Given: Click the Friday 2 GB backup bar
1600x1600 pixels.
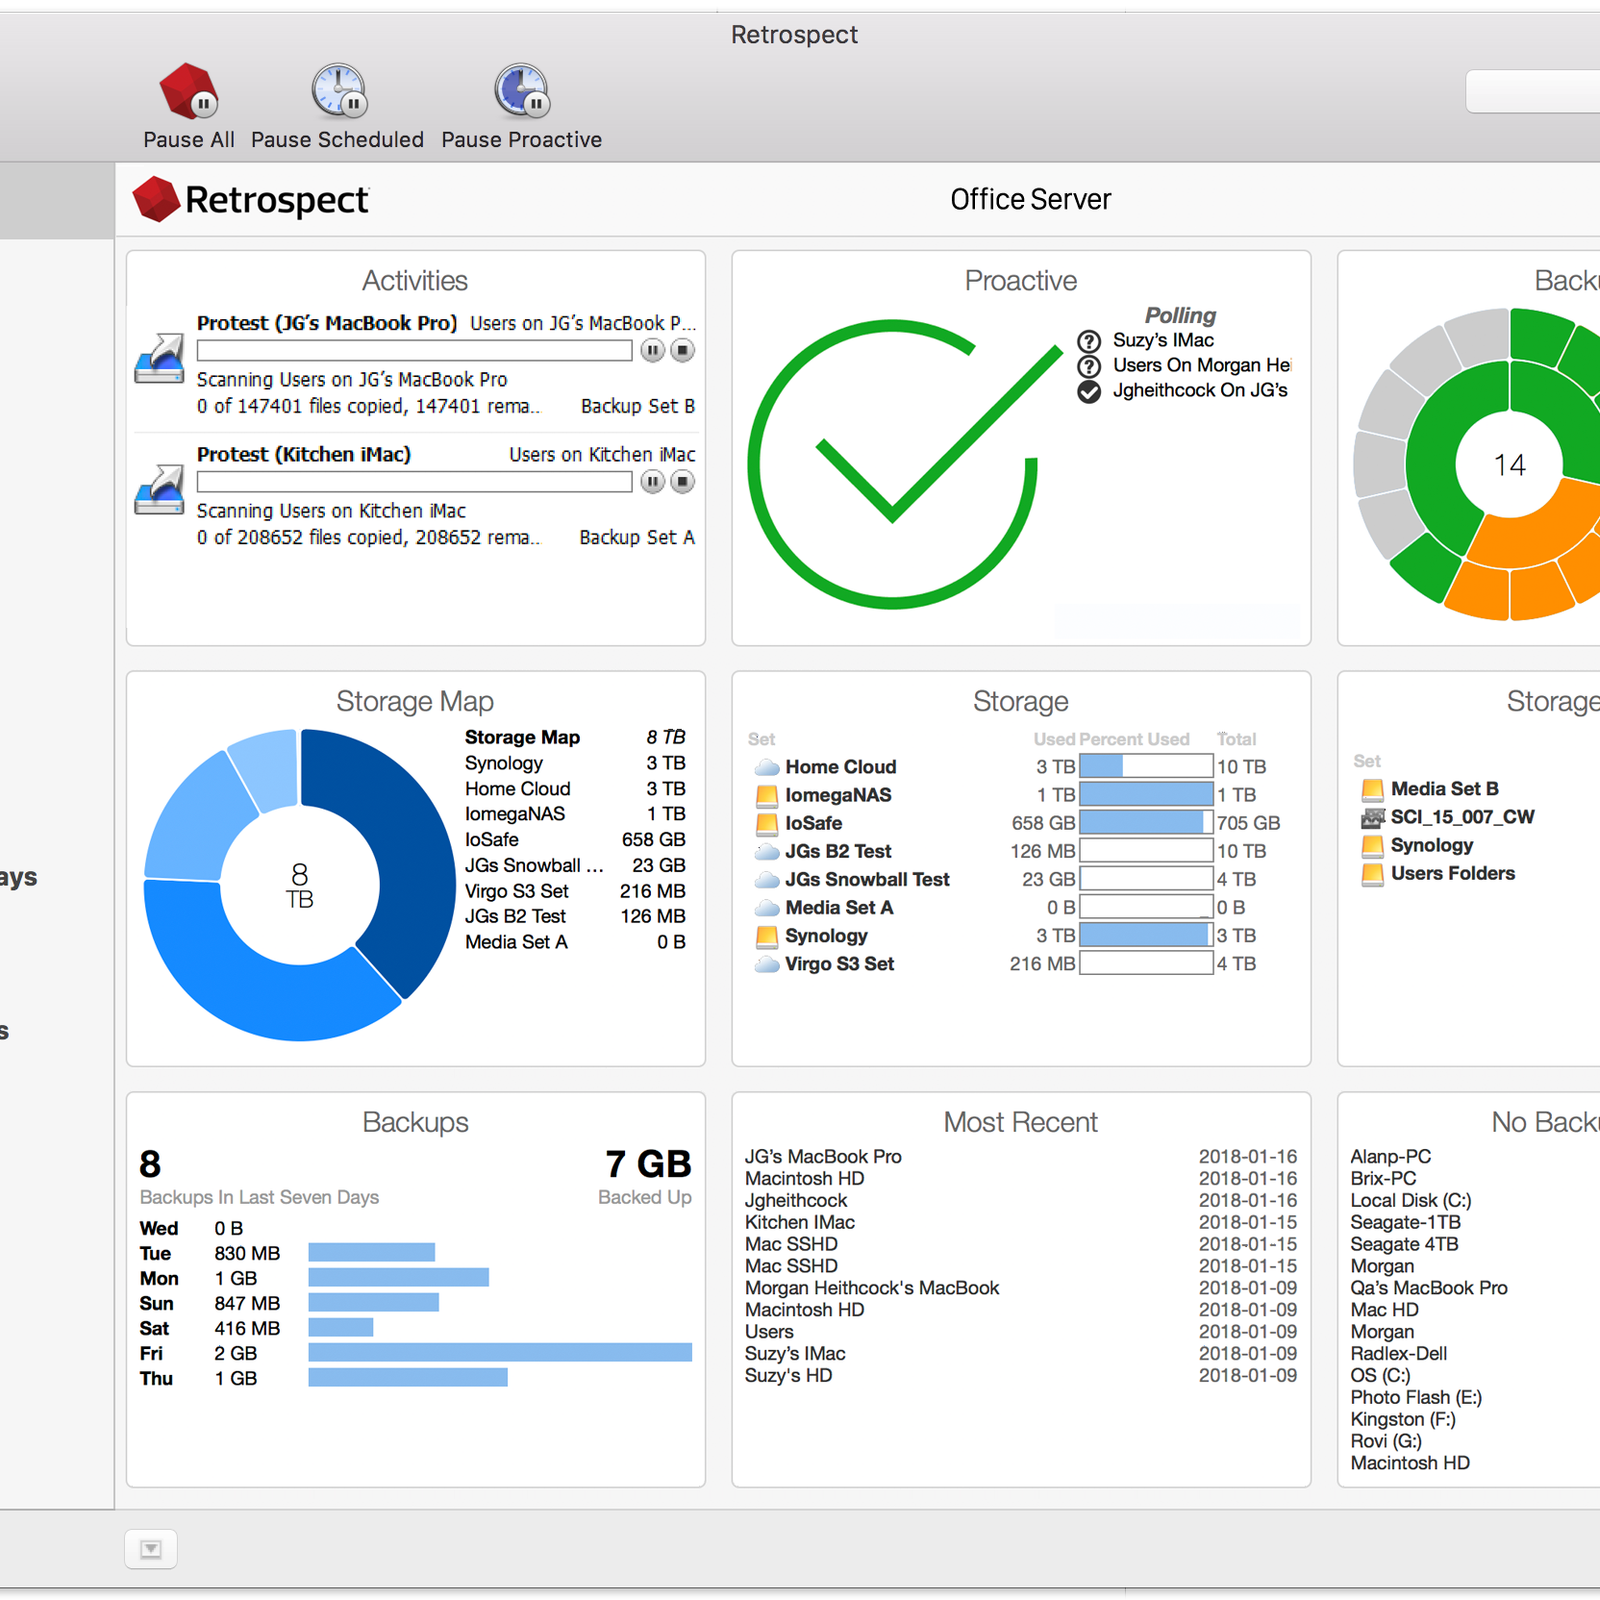Looking at the screenshot, I should [x=500, y=1353].
